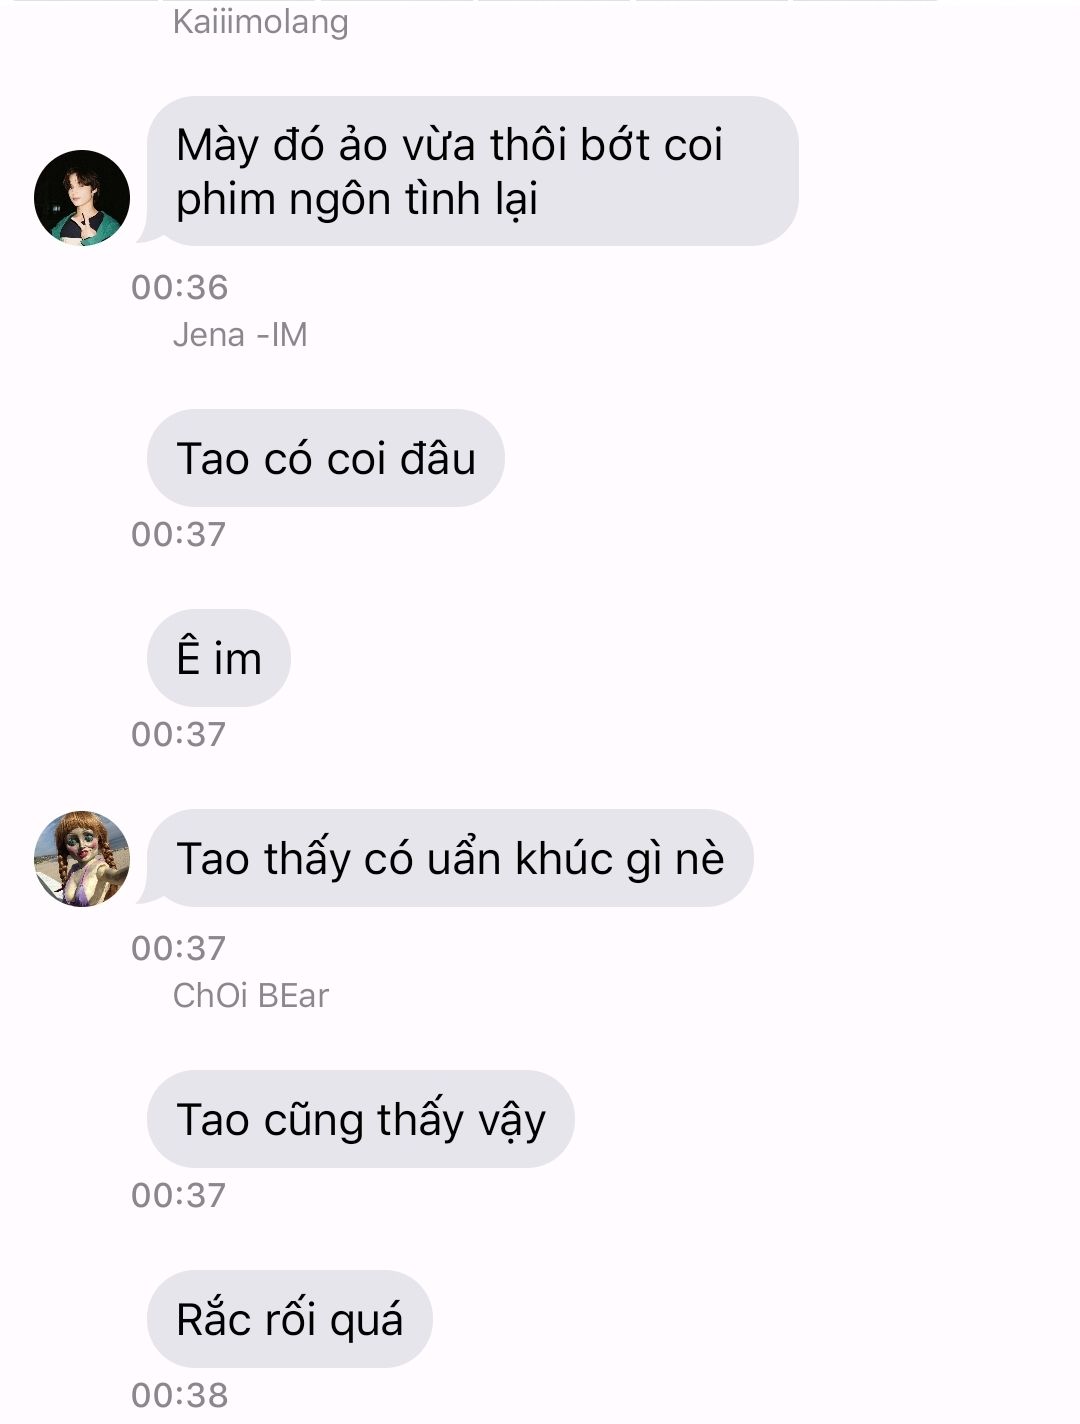Select the message 'Mày đó ảo vừa thôi'
The width and height of the screenshot is (1080, 1424).
point(472,171)
